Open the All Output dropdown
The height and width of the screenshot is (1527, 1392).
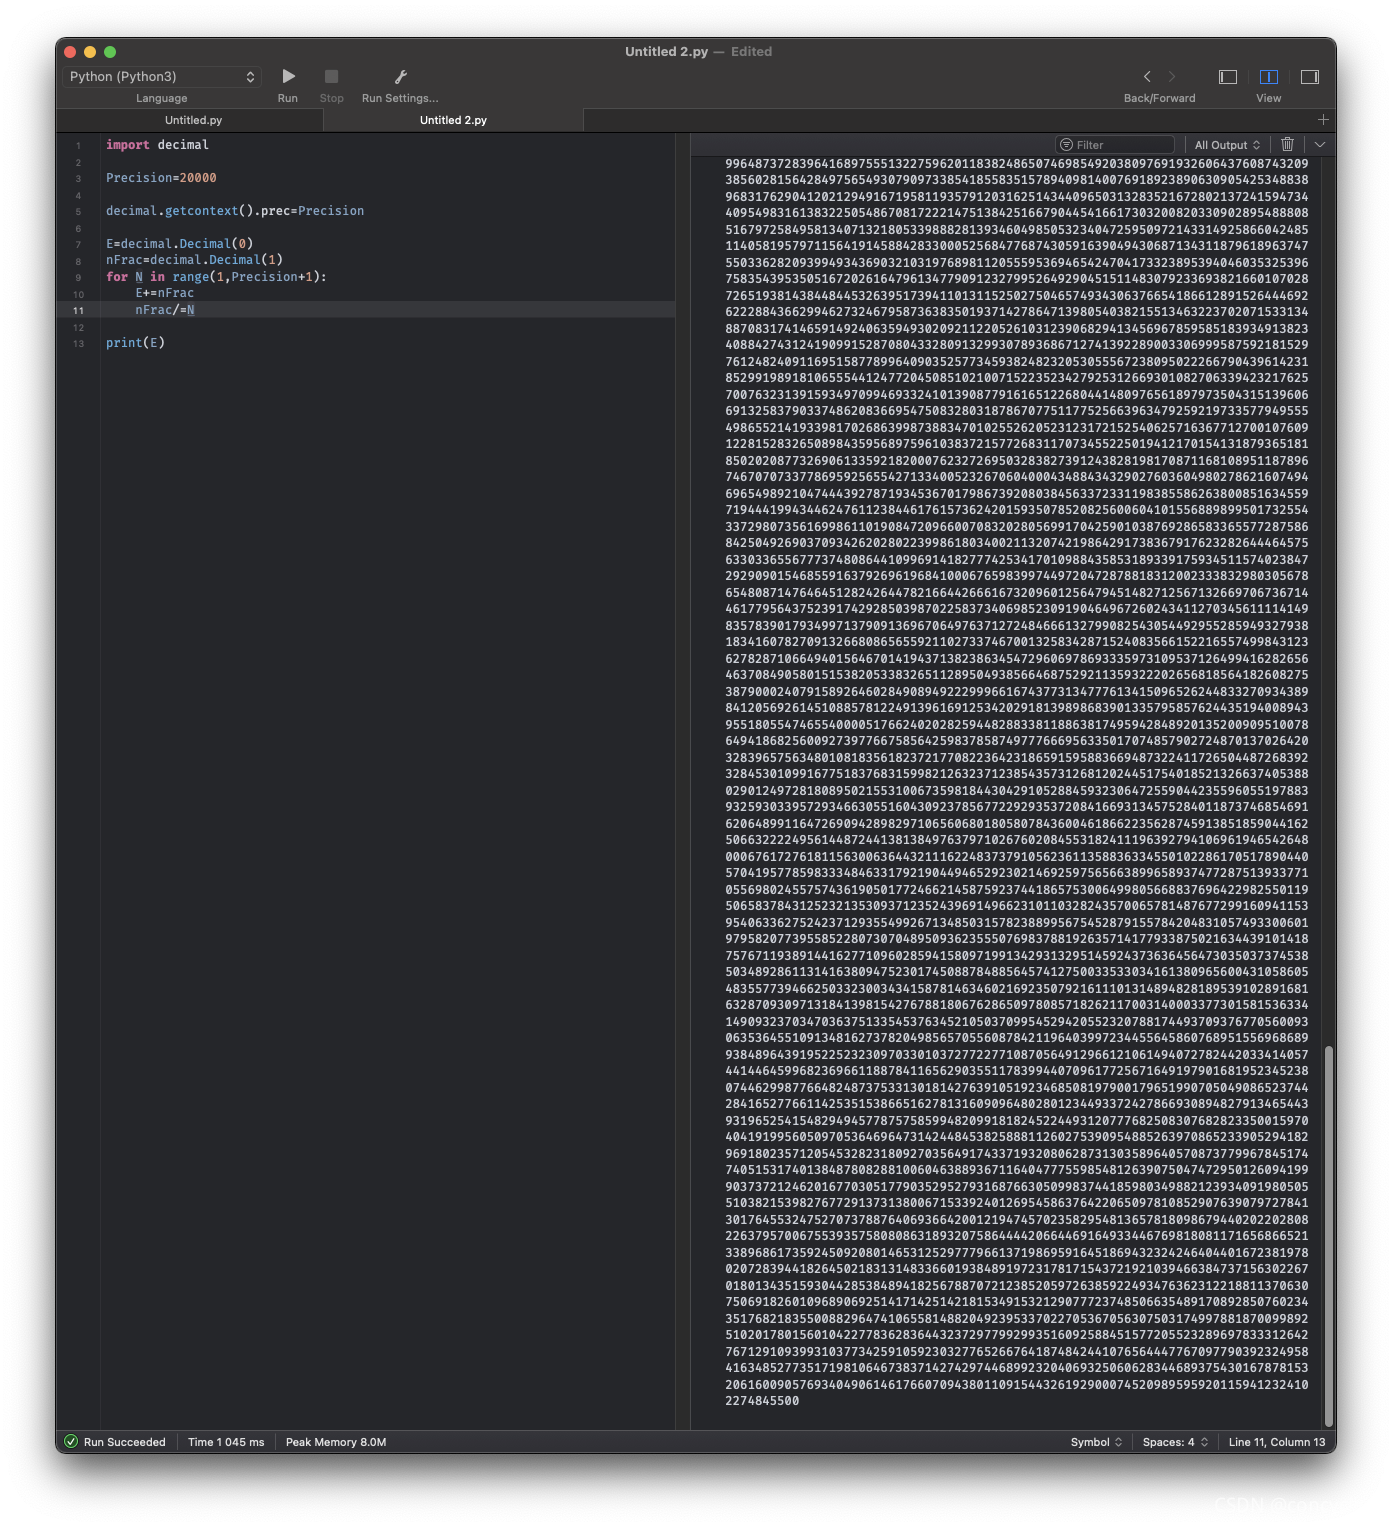pyautogui.click(x=1226, y=144)
